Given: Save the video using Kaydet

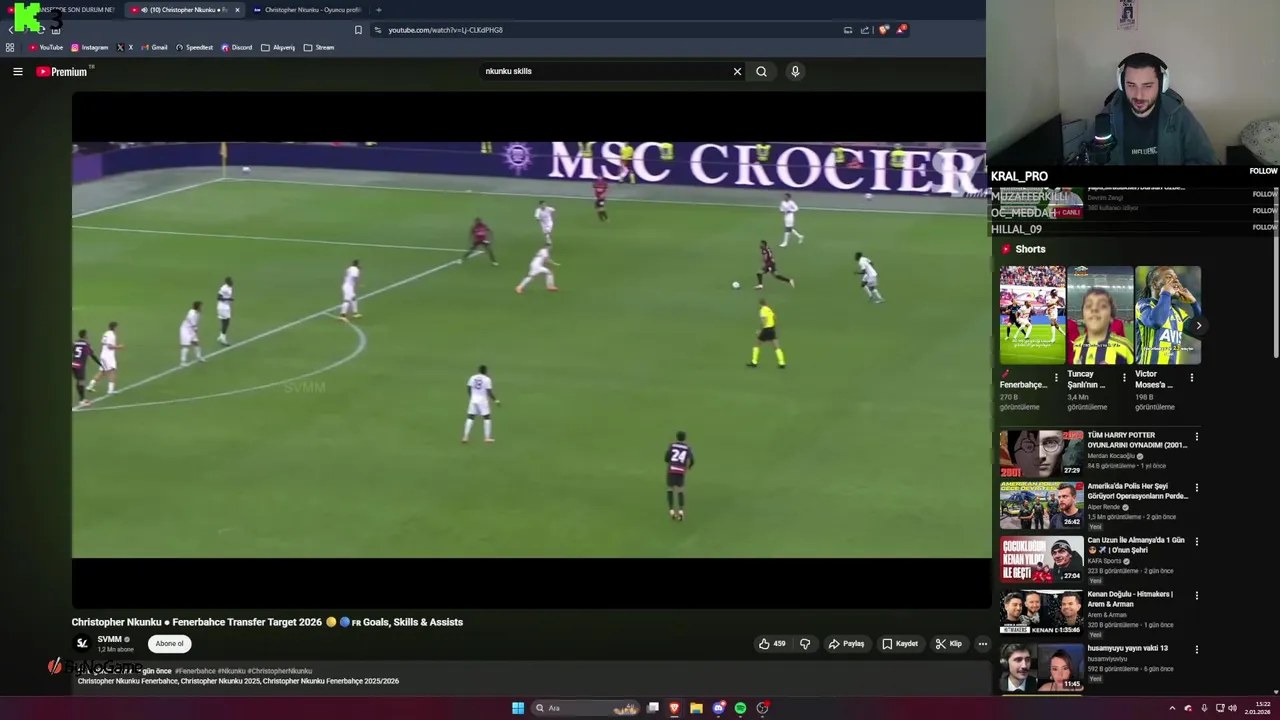Looking at the screenshot, I should 900,644.
